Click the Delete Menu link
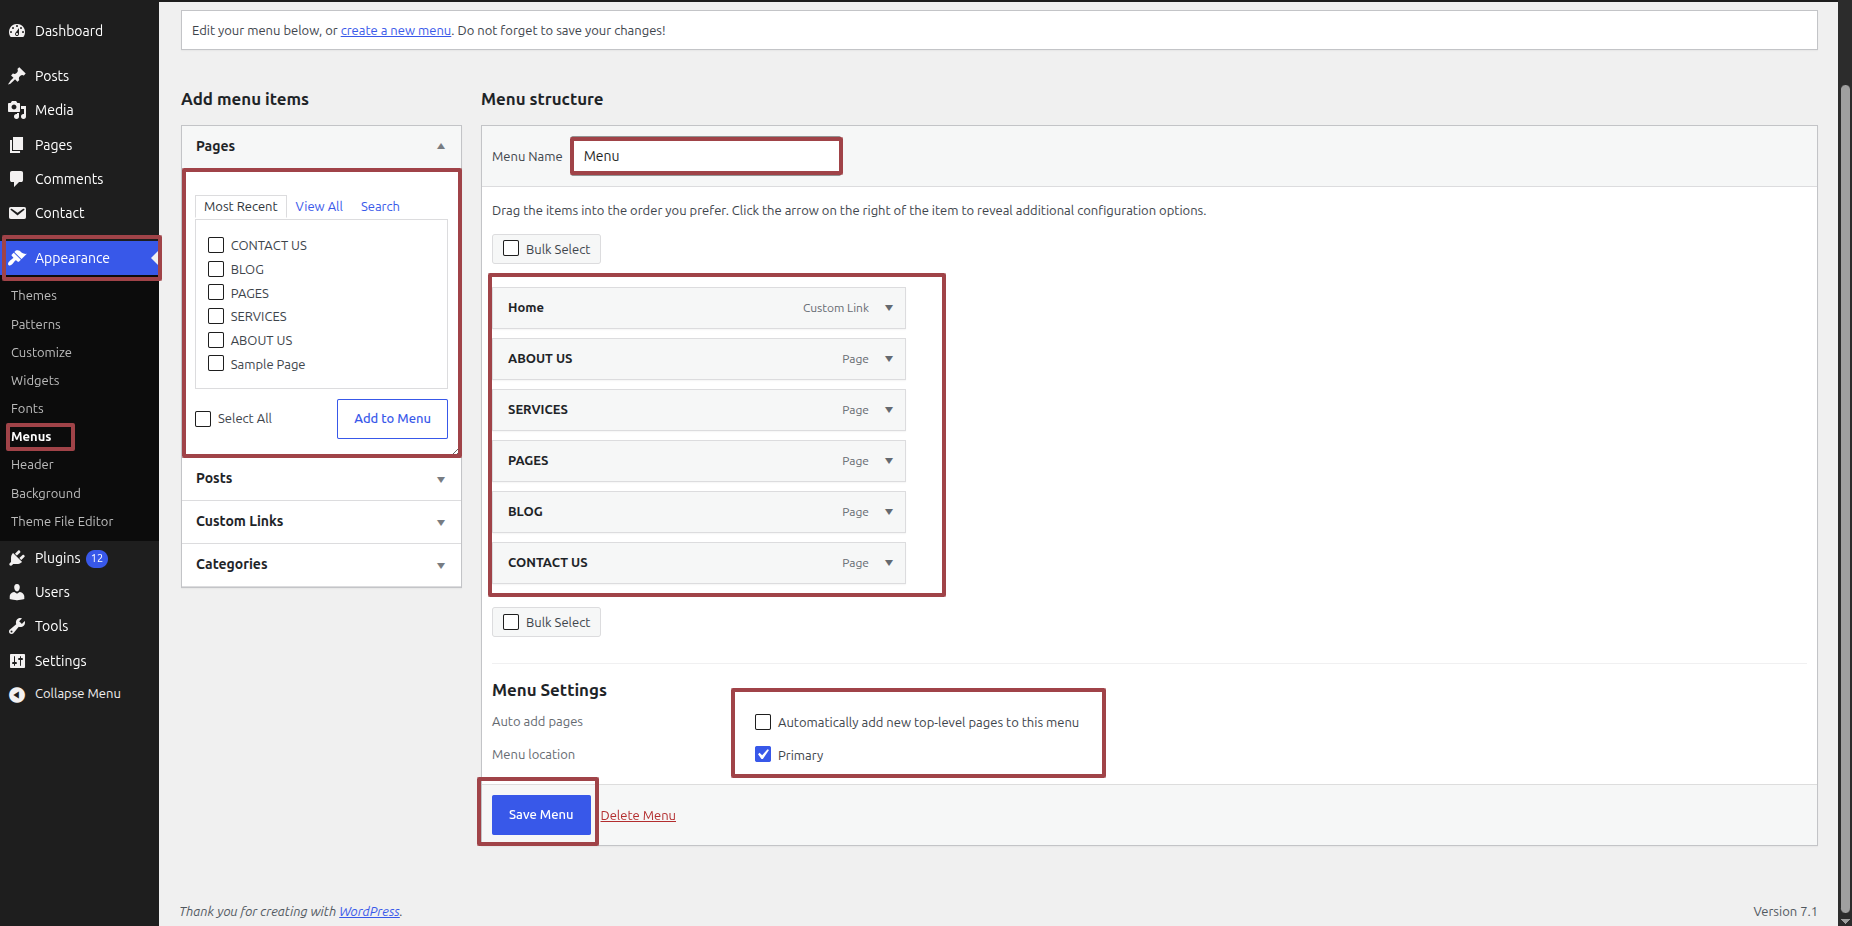The image size is (1852, 926). click(x=638, y=816)
